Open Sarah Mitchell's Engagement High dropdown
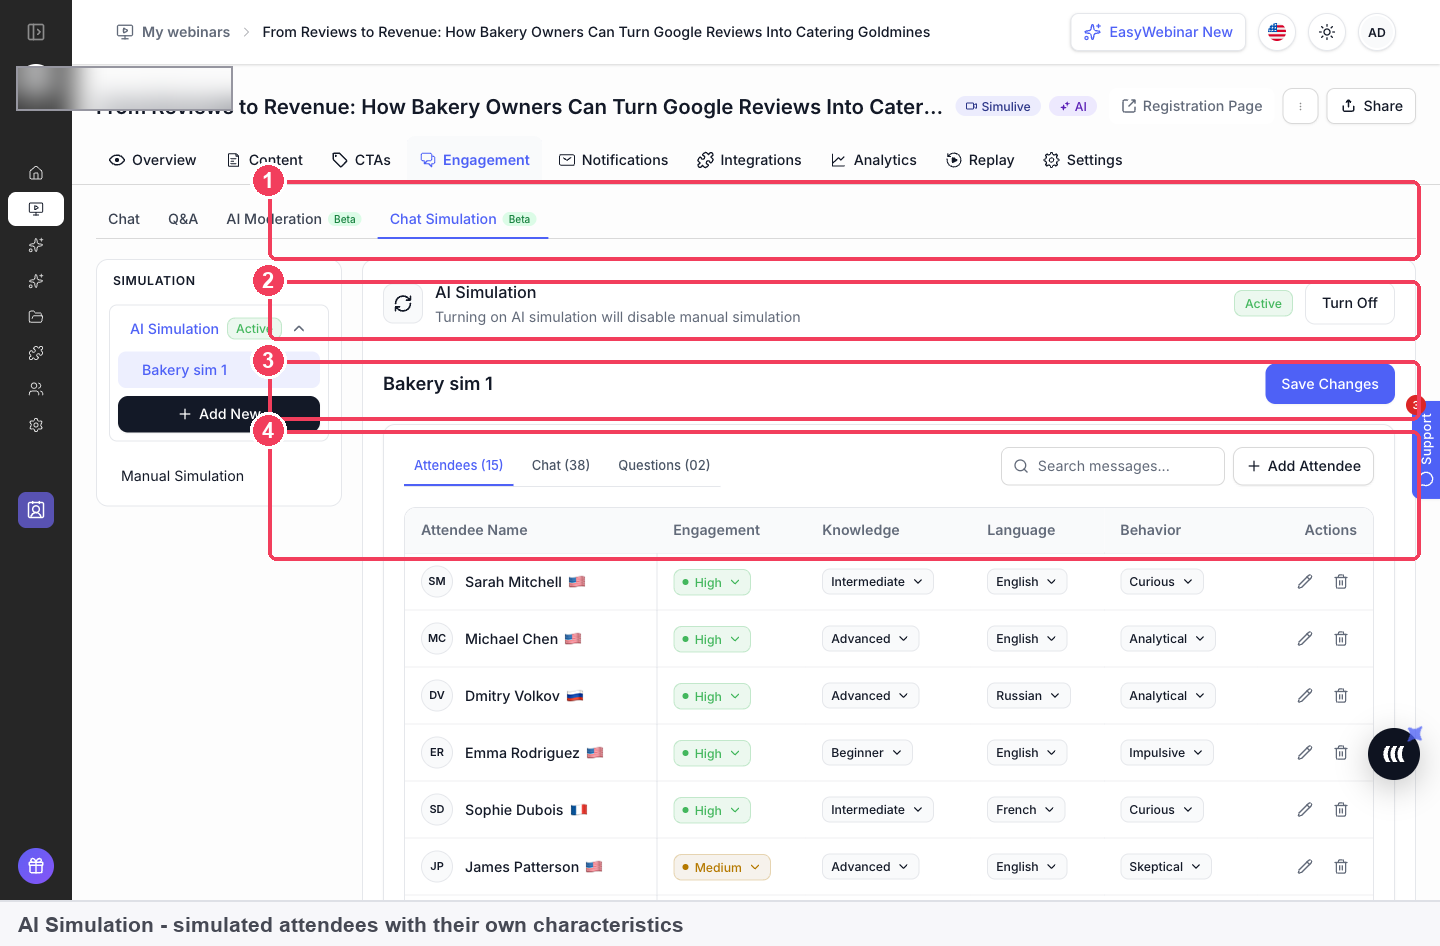The image size is (1440, 946). point(712,583)
